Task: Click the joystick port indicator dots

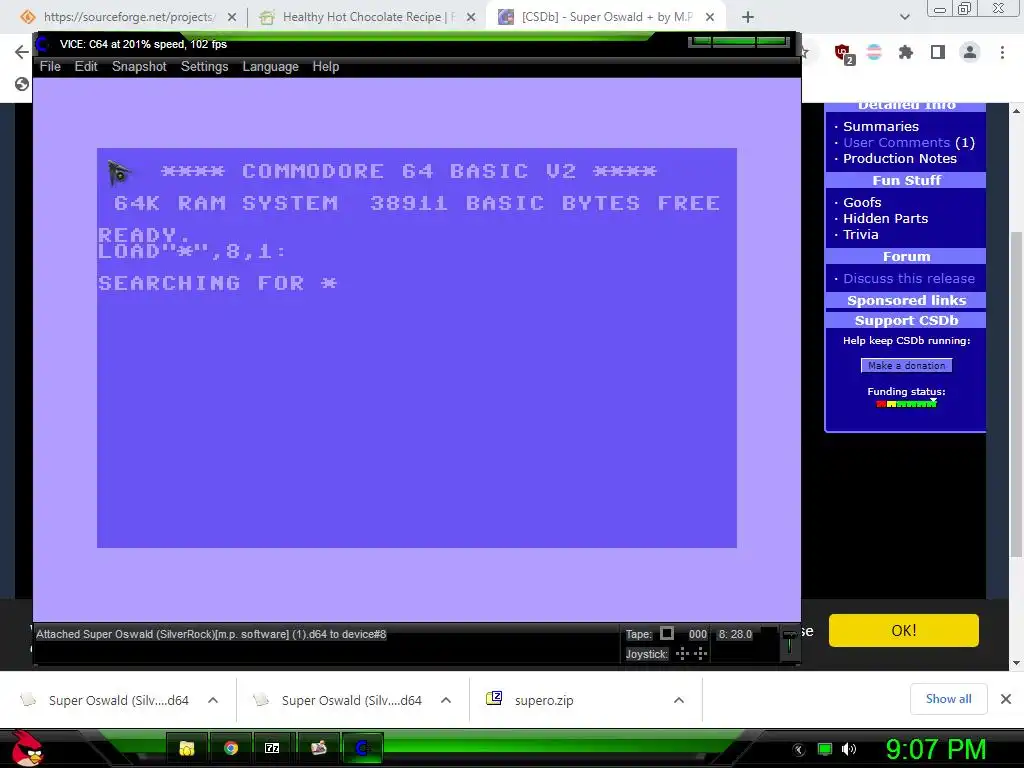Action: pos(692,654)
